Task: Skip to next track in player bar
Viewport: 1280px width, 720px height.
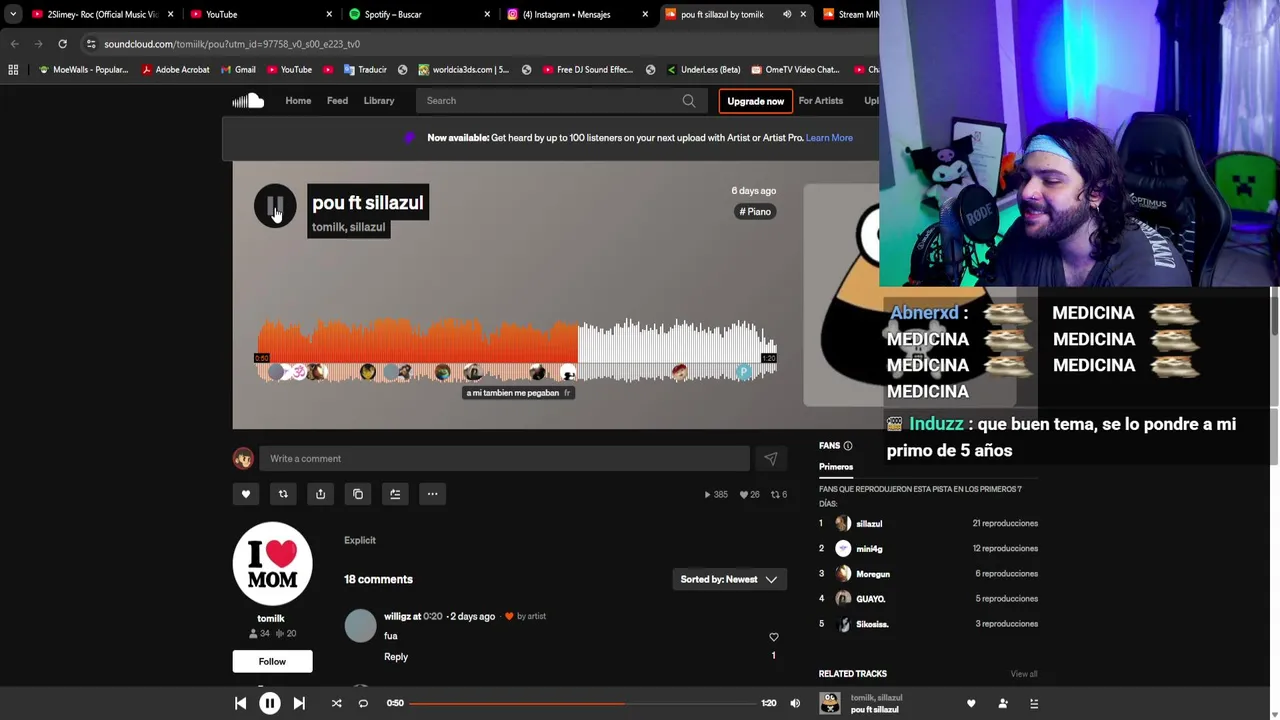Action: [299, 703]
